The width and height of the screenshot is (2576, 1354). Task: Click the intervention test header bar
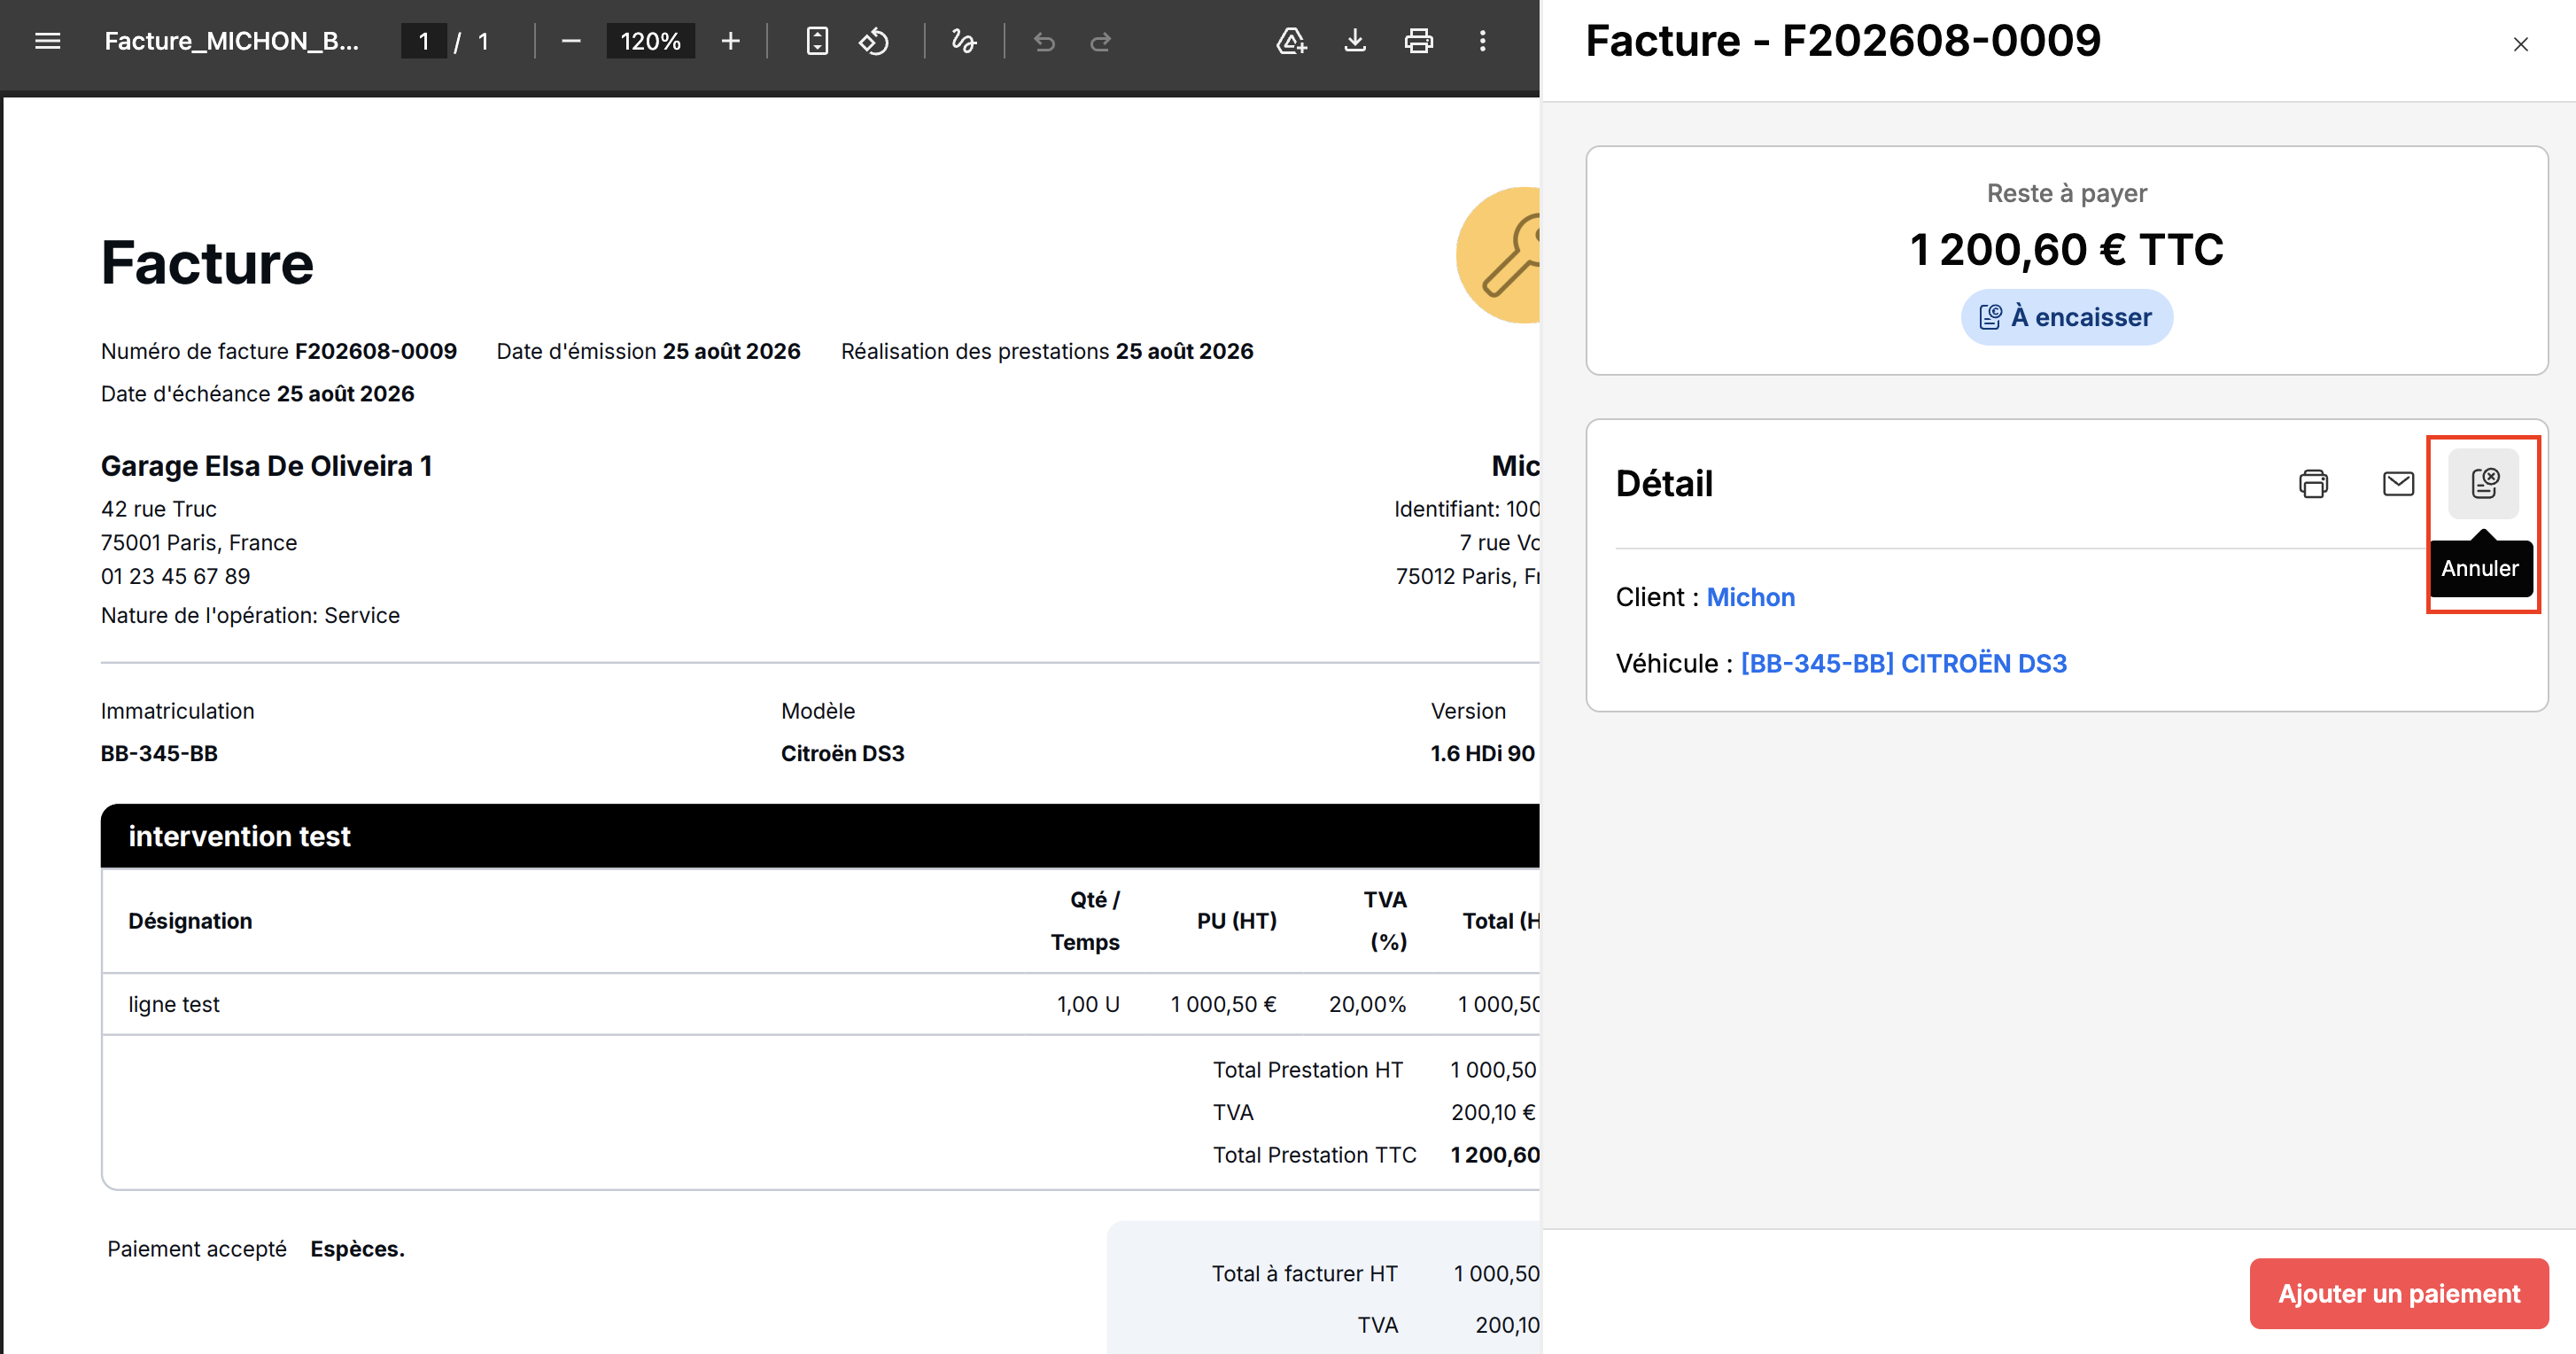(x=820, y=836)
